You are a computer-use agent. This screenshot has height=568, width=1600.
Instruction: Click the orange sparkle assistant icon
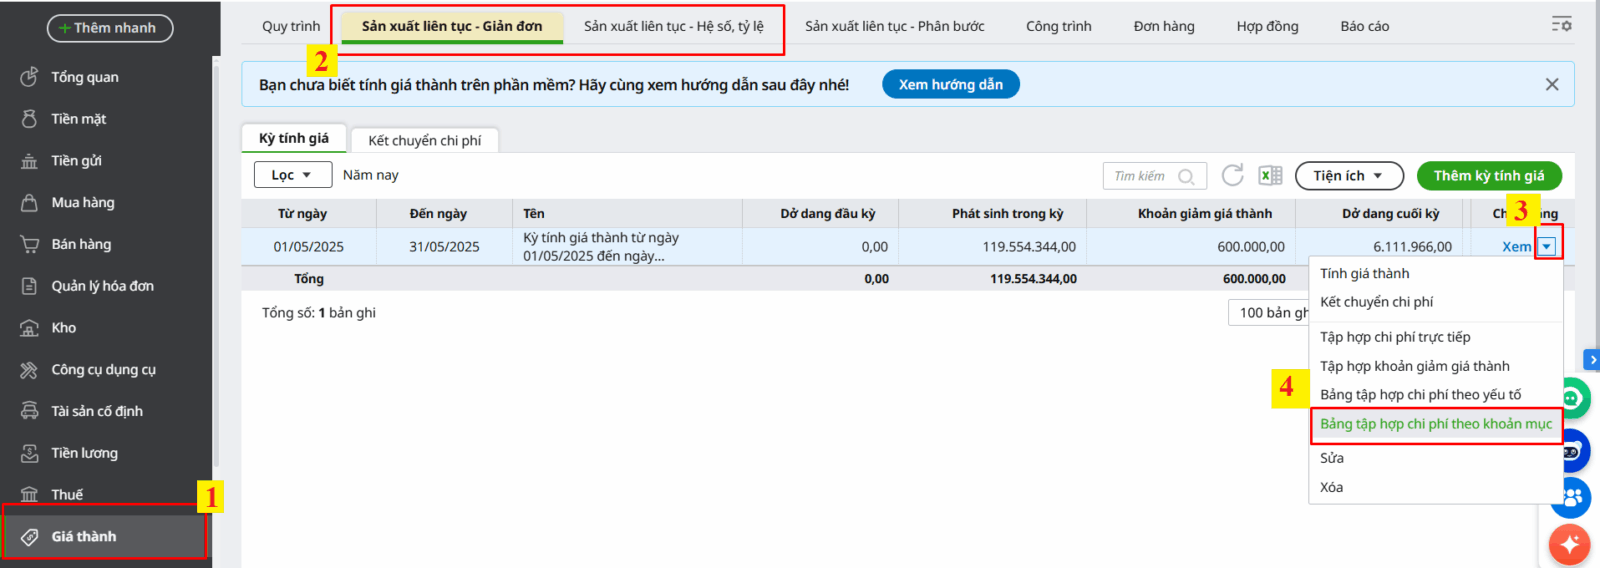click(1569, 544)
